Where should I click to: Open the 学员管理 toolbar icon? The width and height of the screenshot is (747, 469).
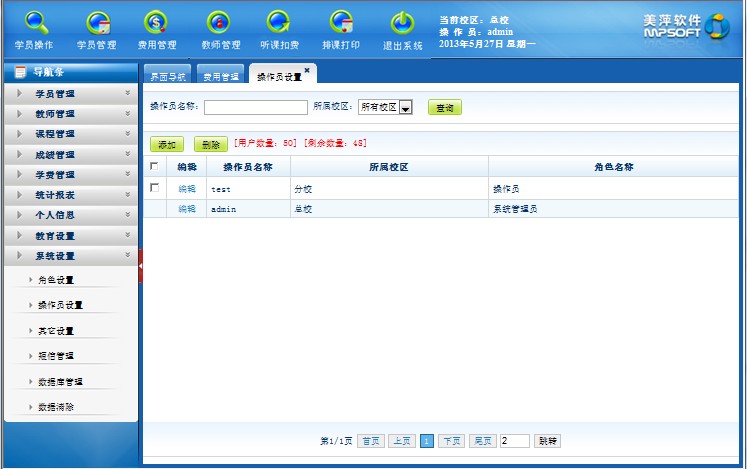pyautogui.click(x=97, y=23)
